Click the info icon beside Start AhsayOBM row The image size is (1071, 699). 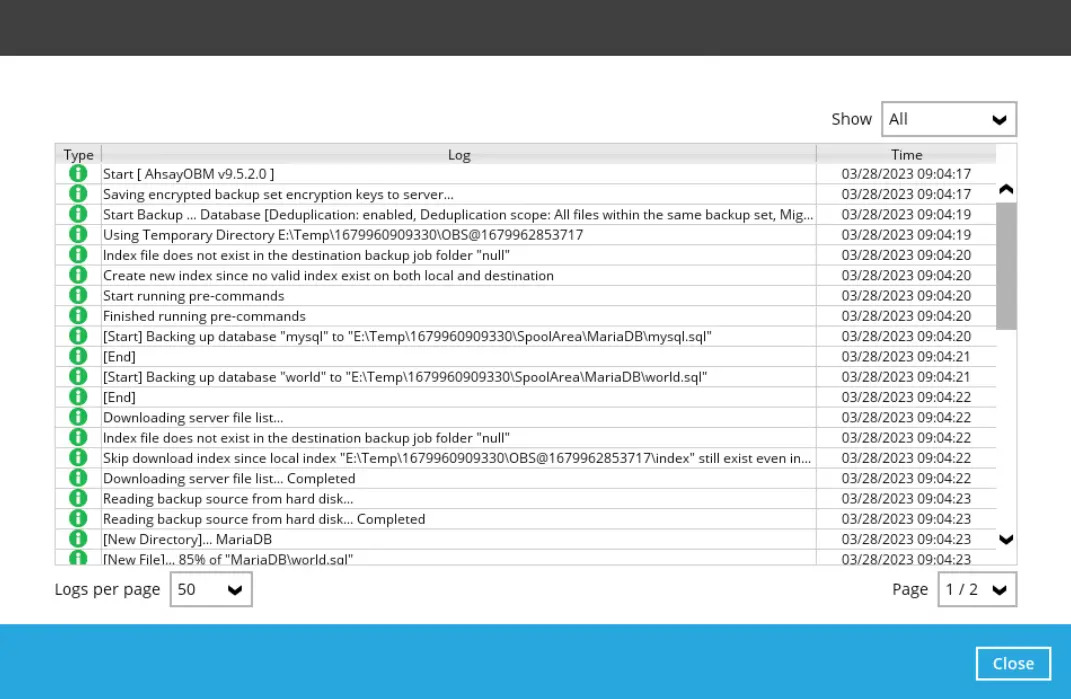[x=78, y=174]
